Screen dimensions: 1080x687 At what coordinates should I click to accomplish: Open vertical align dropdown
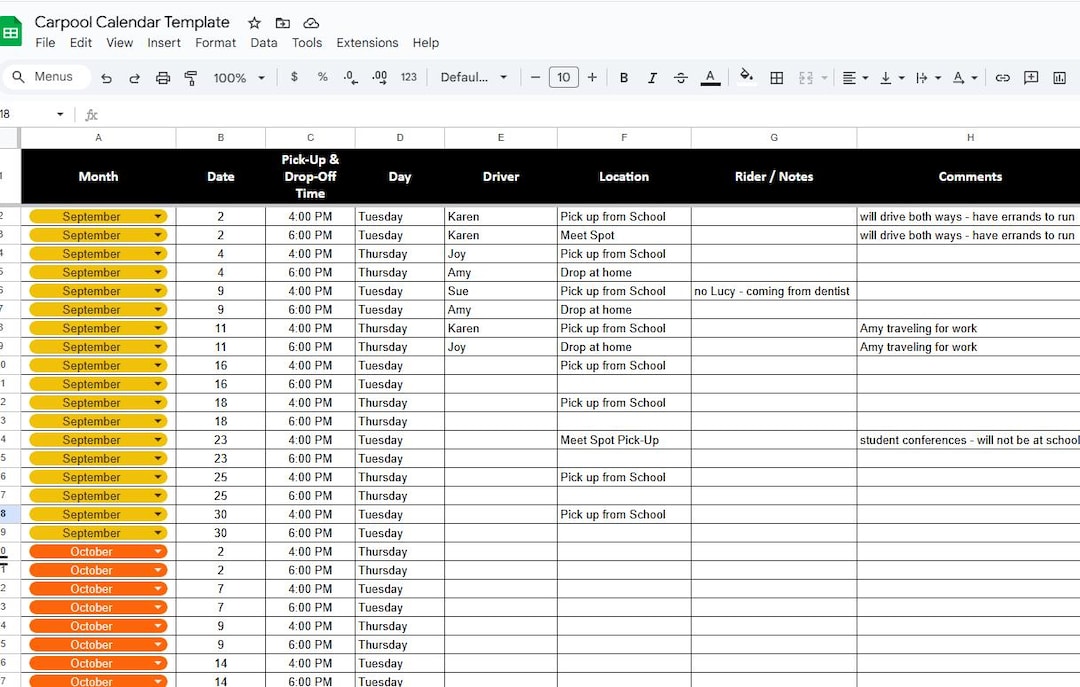pyautogui.click(x=892, y=78)
